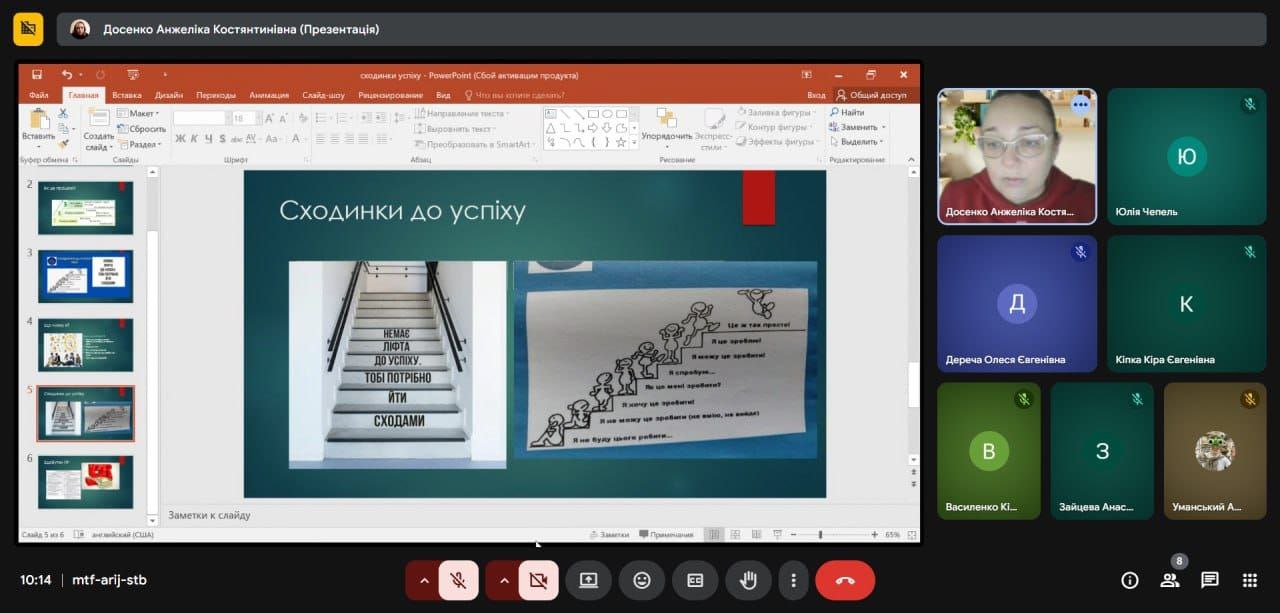Select slide 6 thumbnail

point(85,482)
